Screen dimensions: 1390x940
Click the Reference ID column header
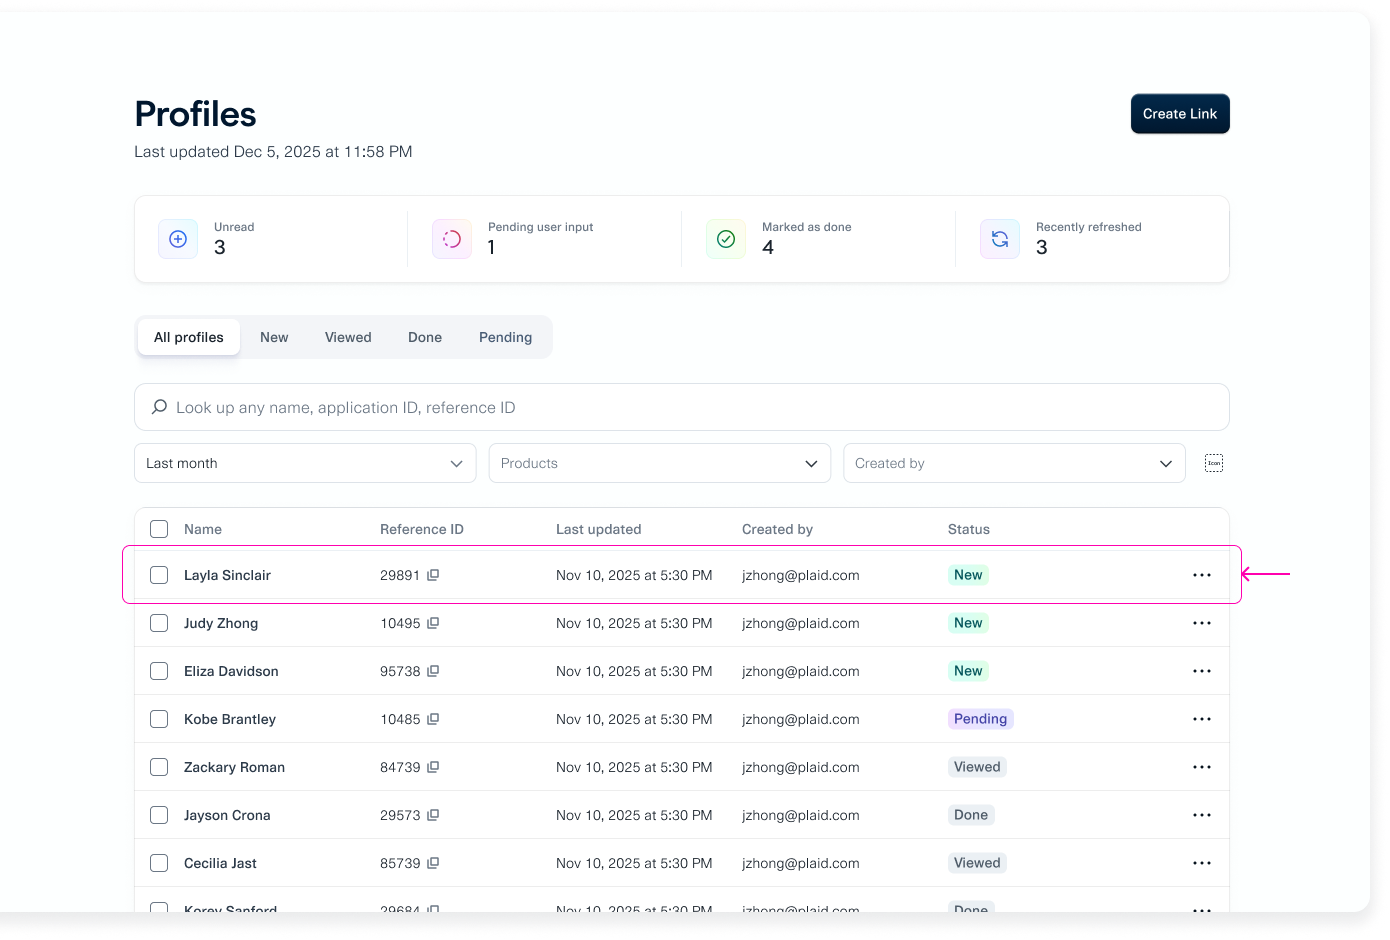422,529
